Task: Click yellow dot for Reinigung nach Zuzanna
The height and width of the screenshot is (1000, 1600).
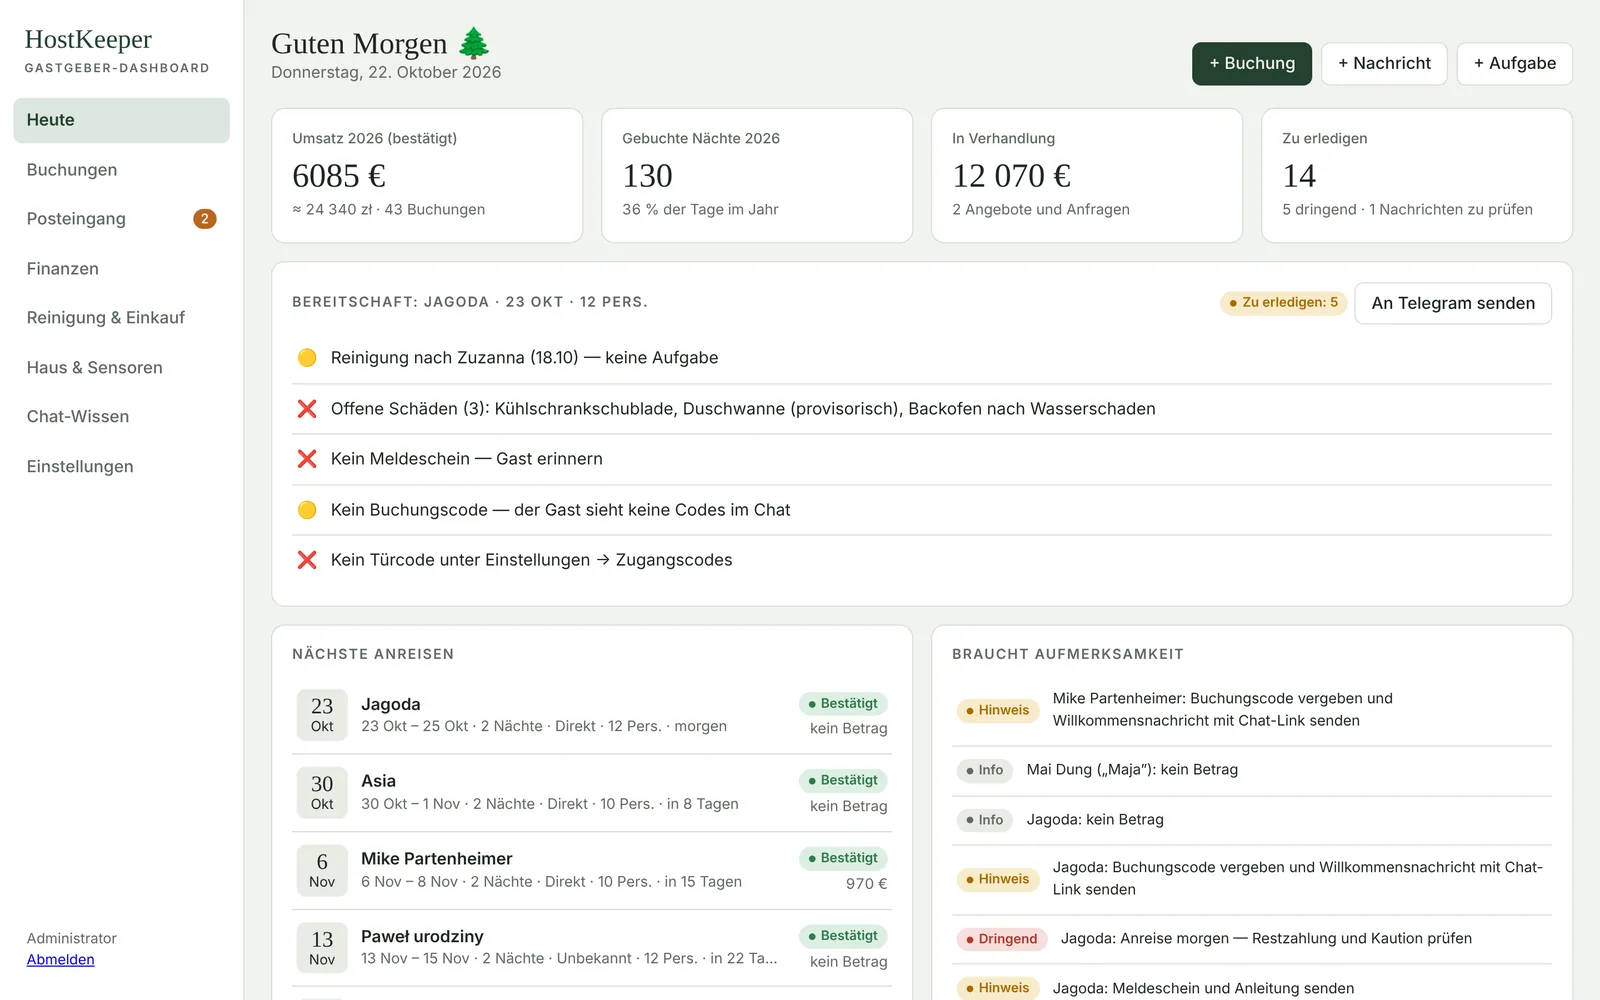Action: [x=307, y=358]
